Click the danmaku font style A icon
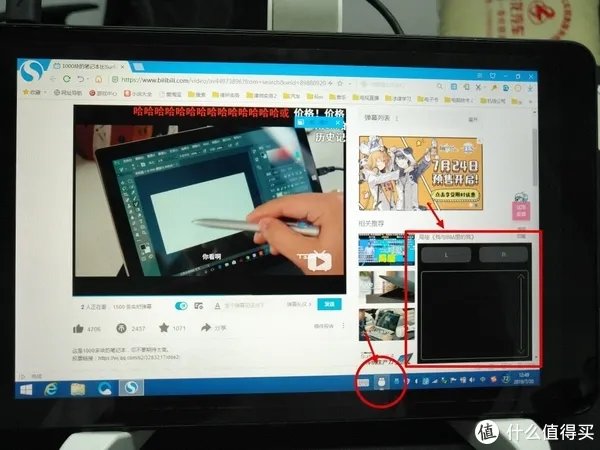This screenshot has width=600, height=450. click(x=217, y=306)
